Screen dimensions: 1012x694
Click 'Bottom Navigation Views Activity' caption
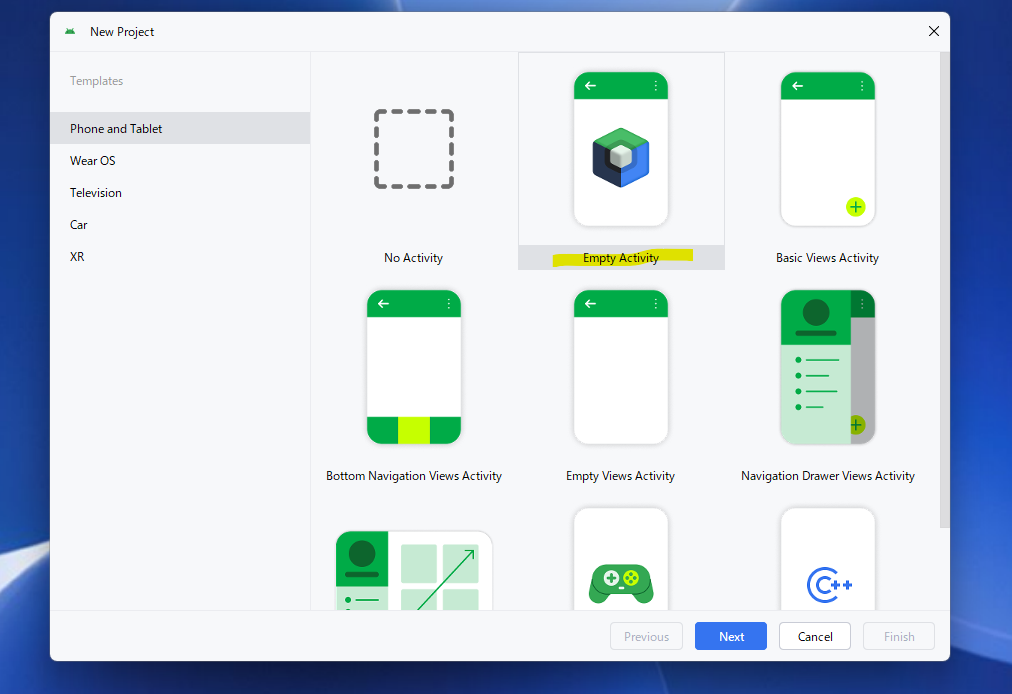414,476
